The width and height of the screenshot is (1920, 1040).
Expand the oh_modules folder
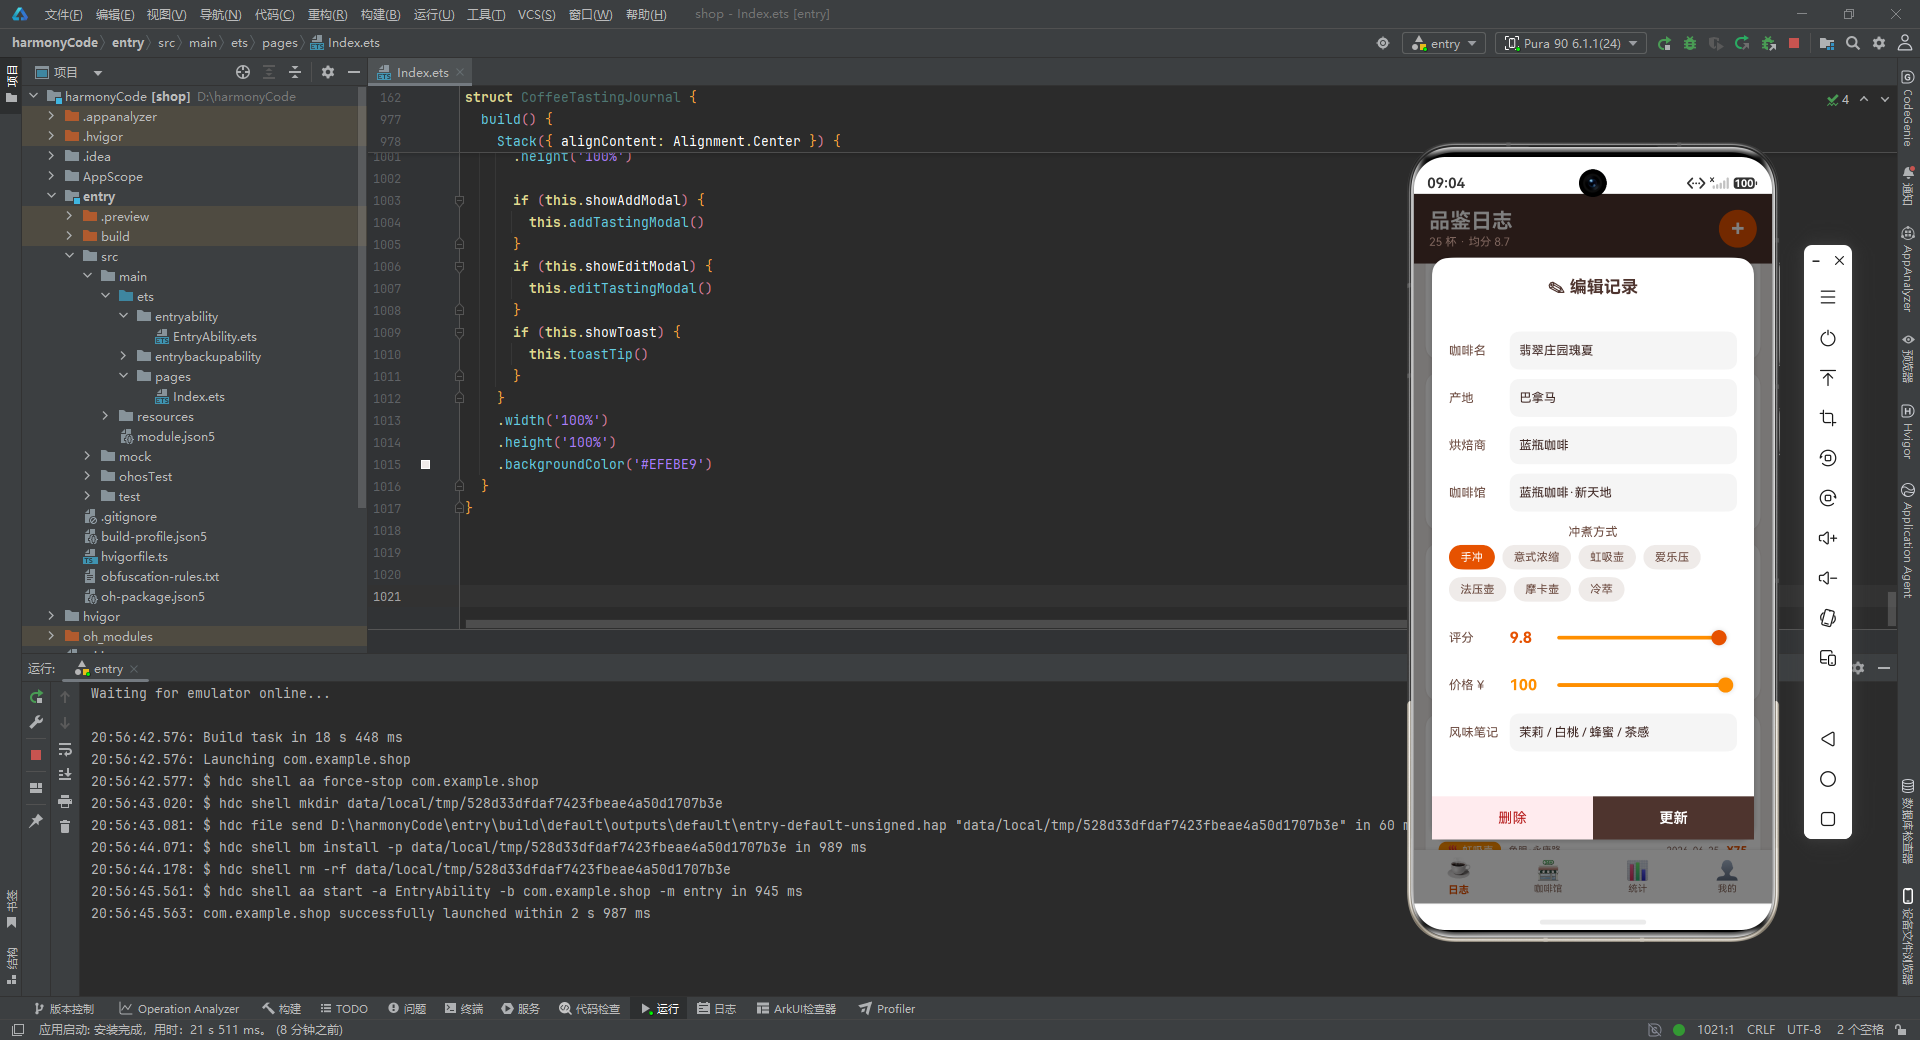point(51,636)
